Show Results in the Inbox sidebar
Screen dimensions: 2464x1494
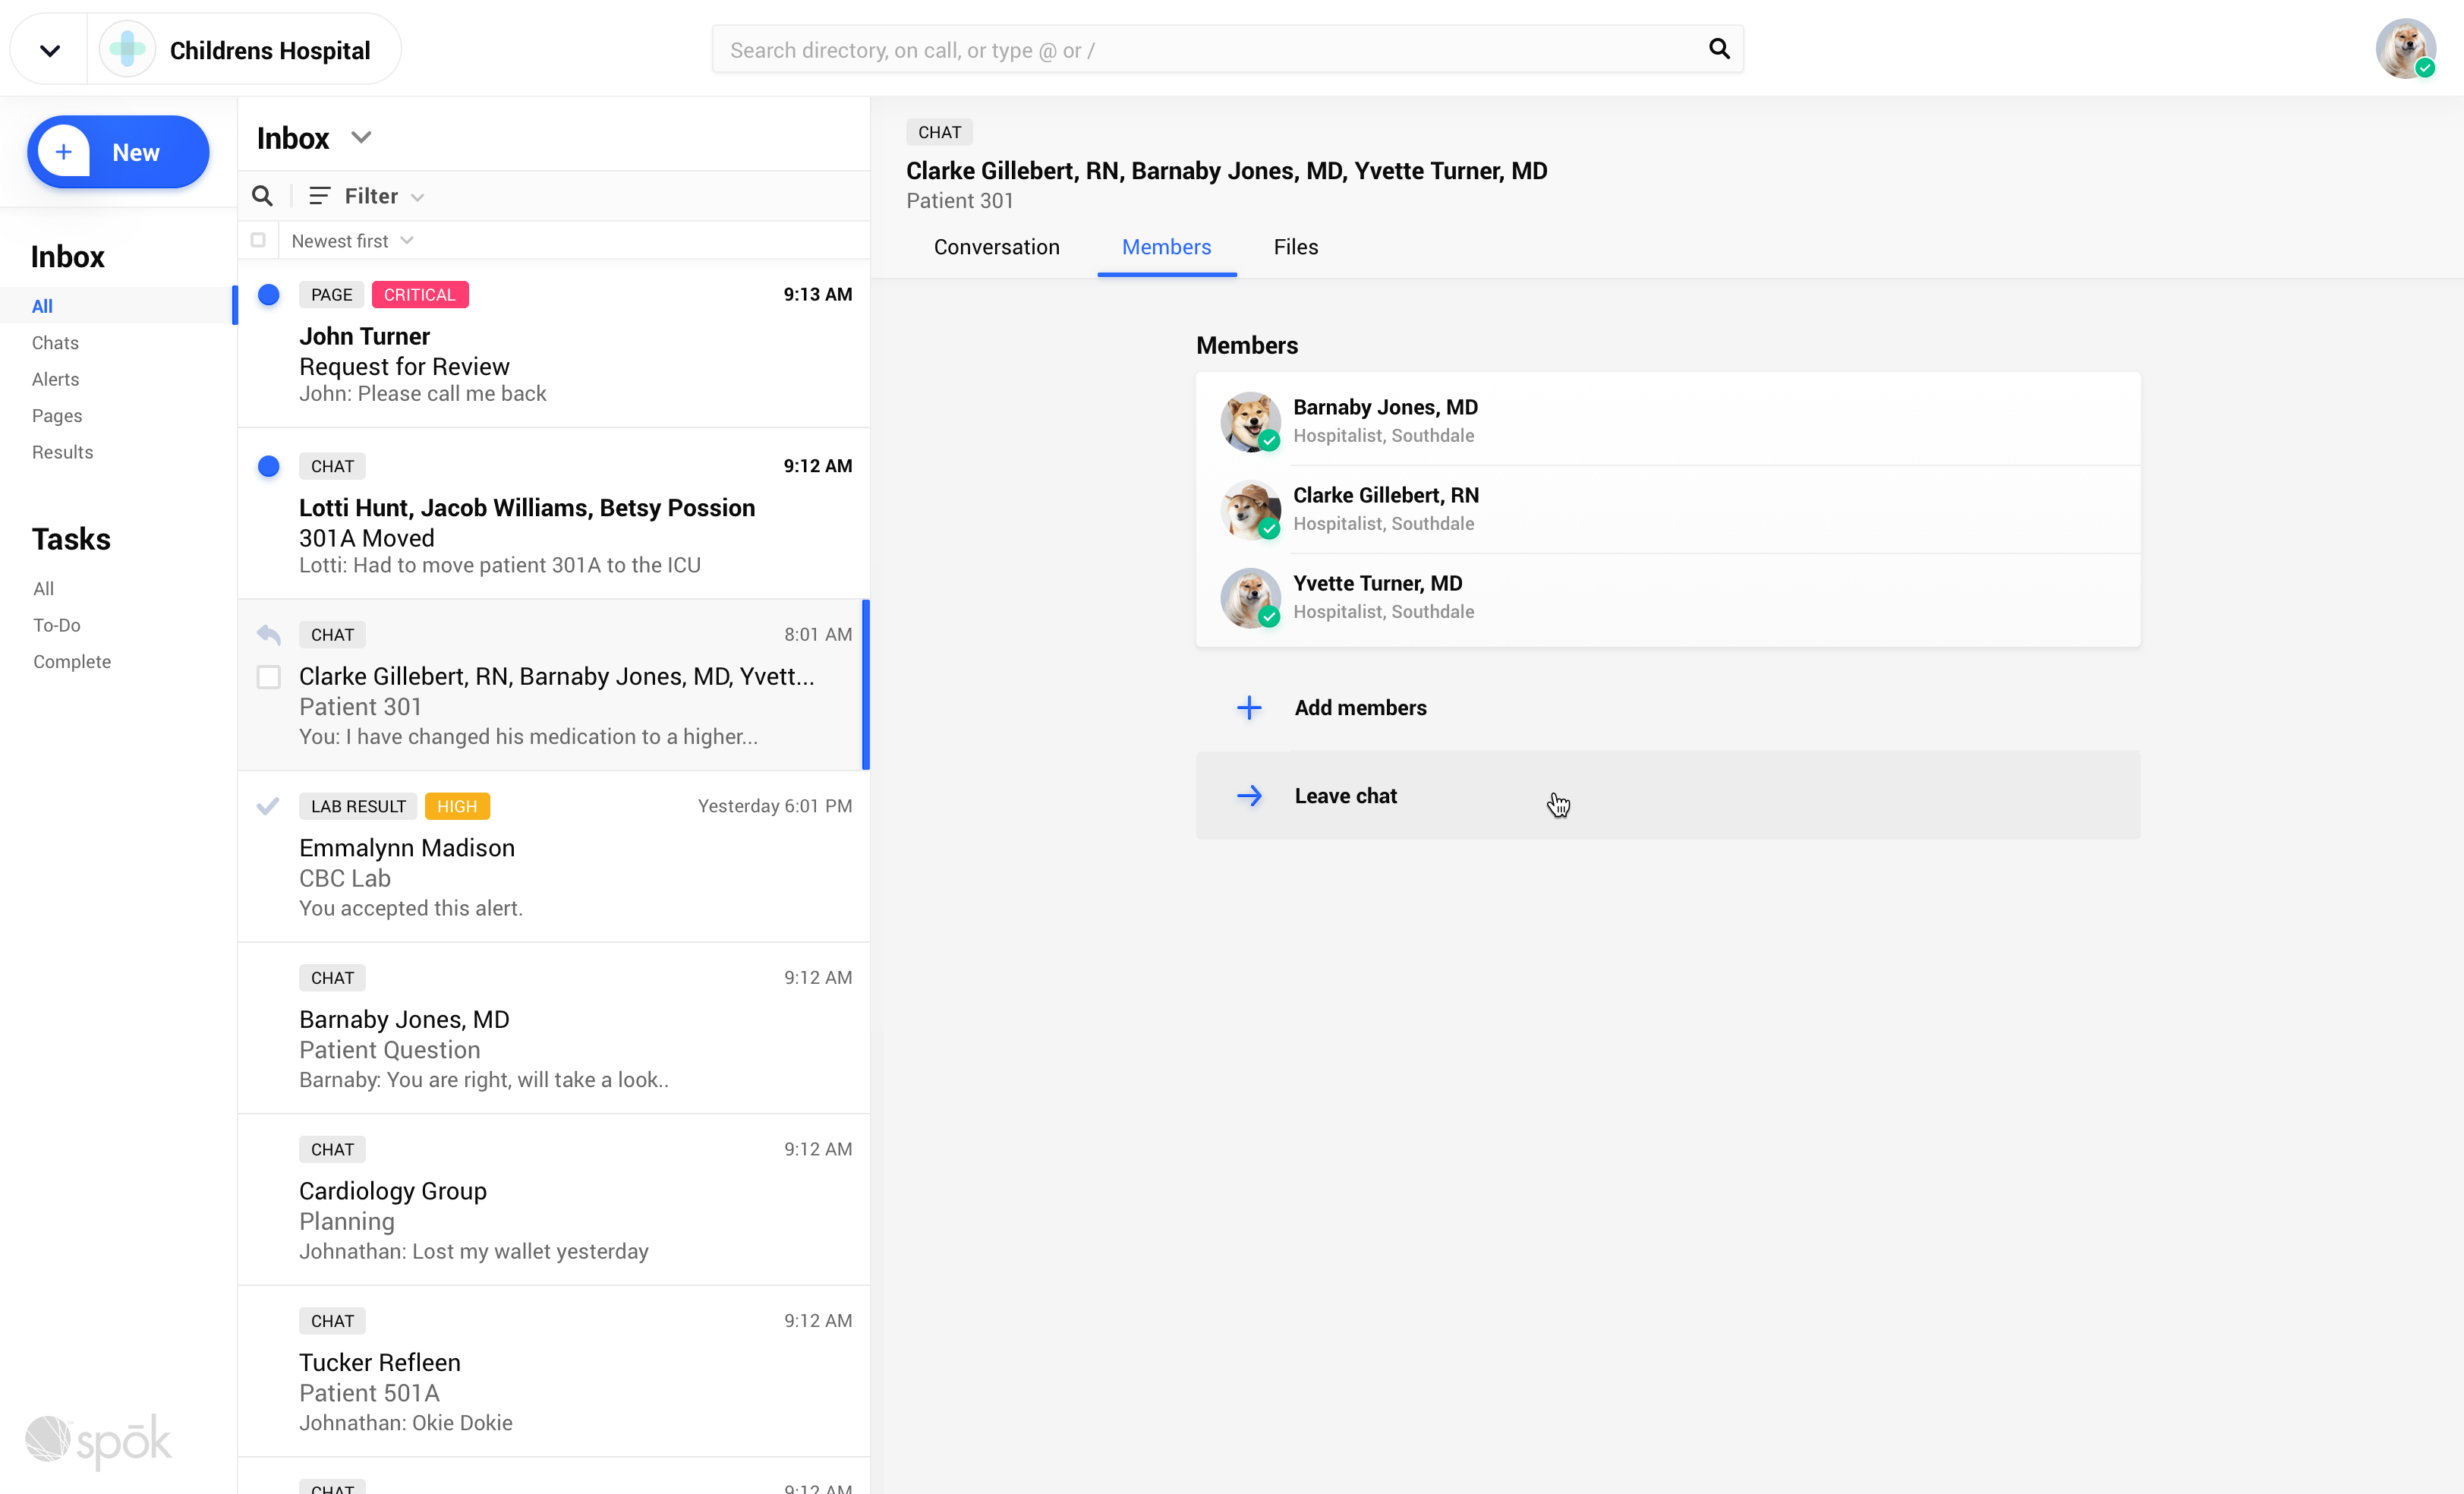coord(62,452)
